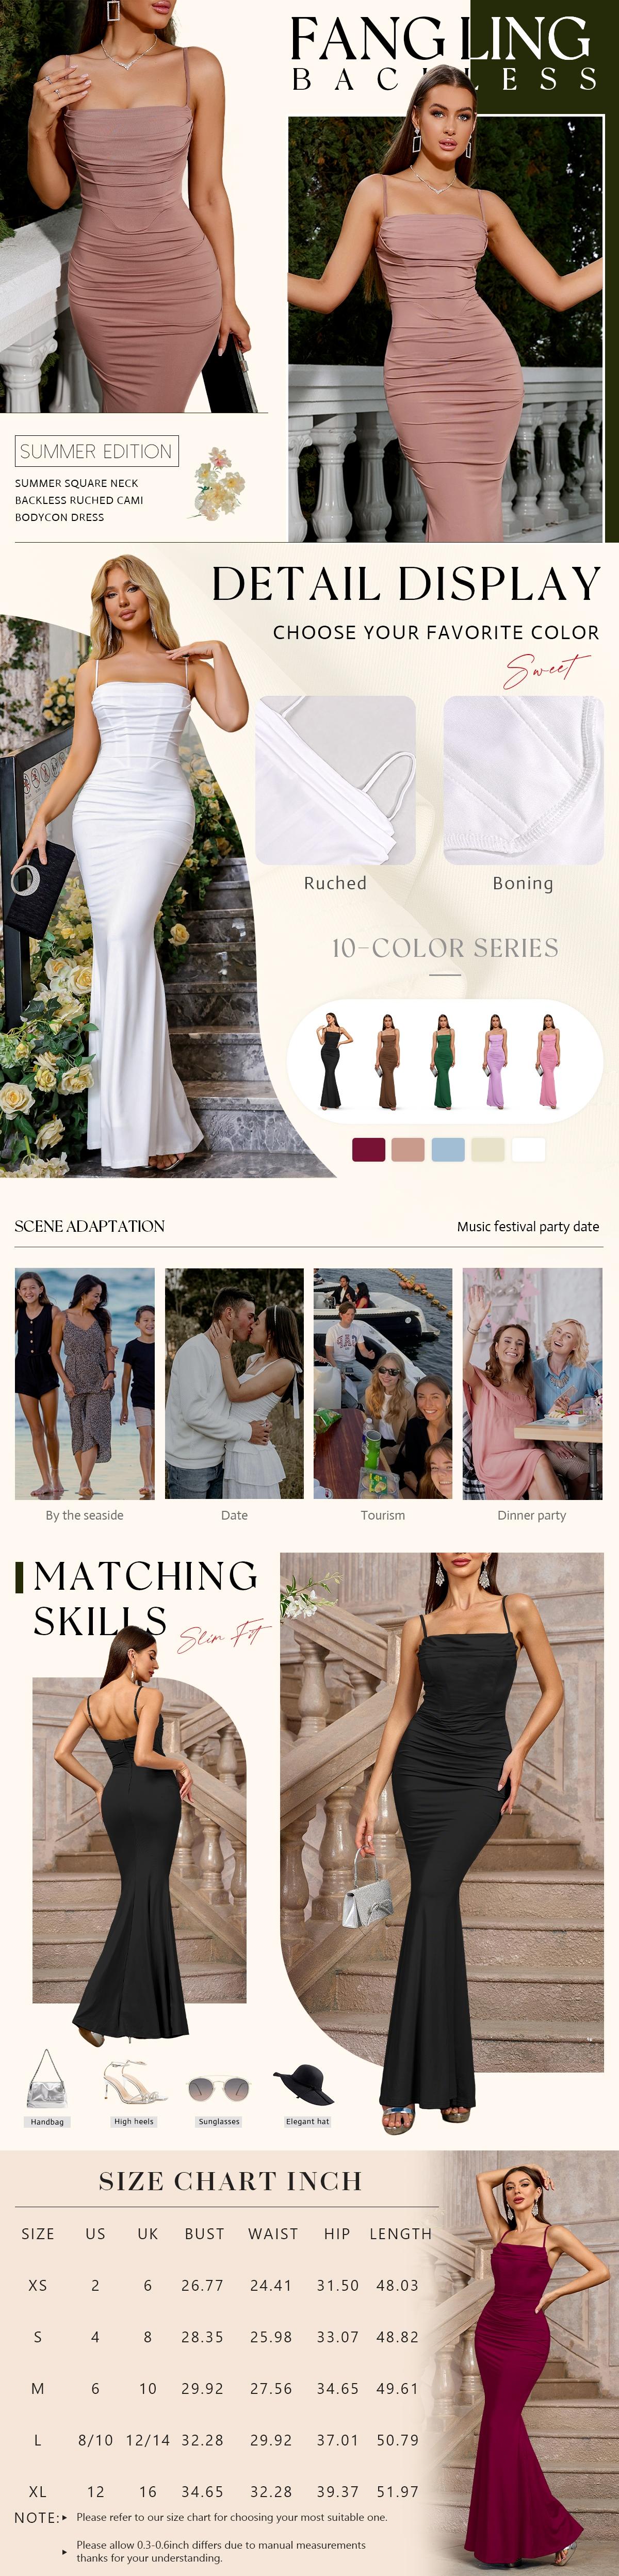Viewport: 619px width, 2576px height.
Task: Click the high heels accessory icon
Action: (x=134, y=2082)
